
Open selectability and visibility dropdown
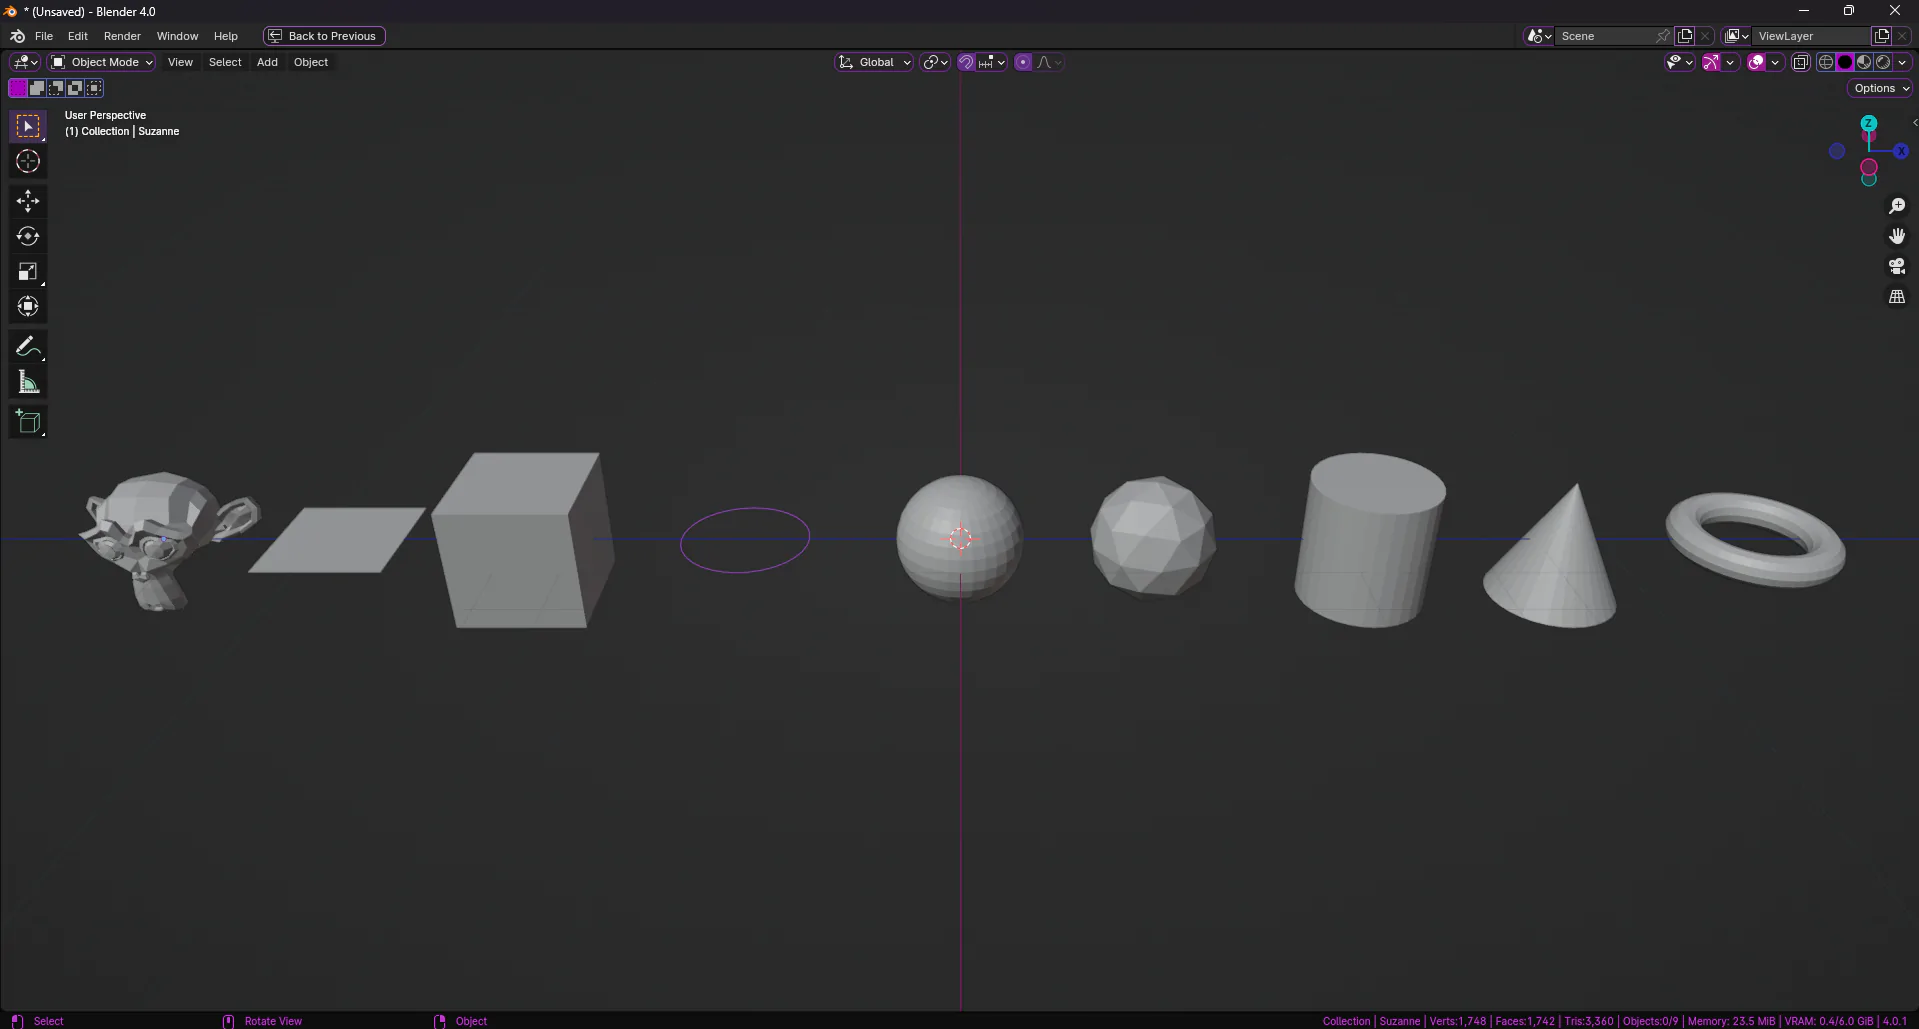pyautogui.click(x=1679, y=62)
